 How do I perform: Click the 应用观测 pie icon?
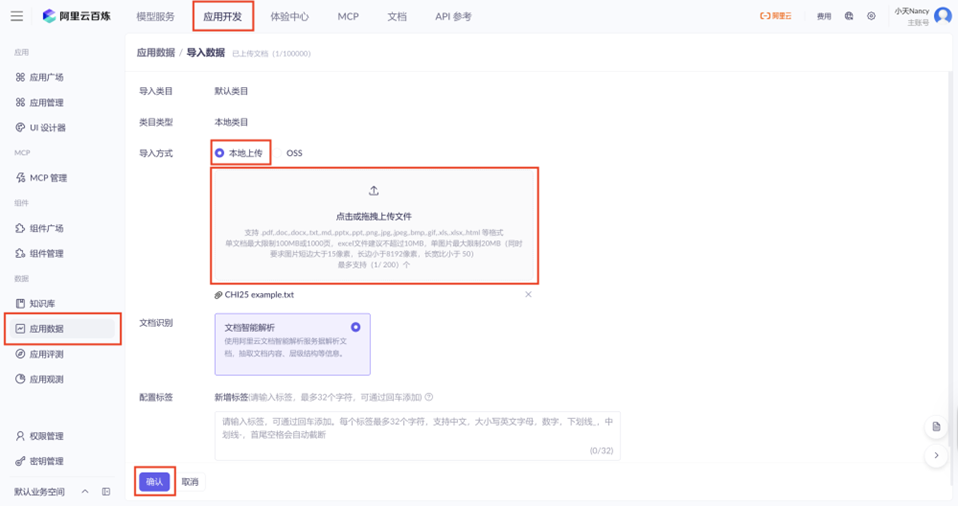(x=20, y=380)
